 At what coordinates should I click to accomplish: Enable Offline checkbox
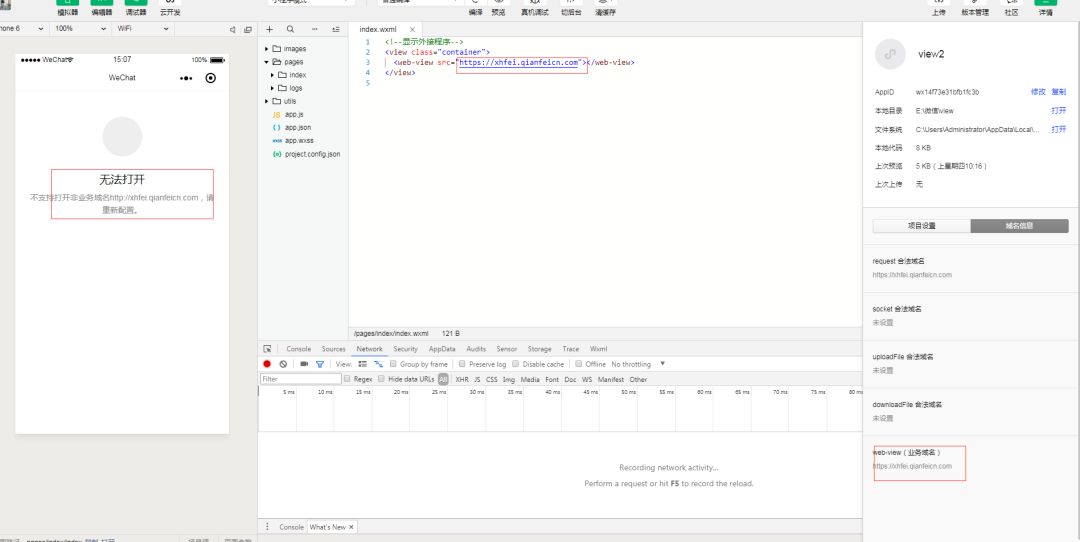click(579, 364)
